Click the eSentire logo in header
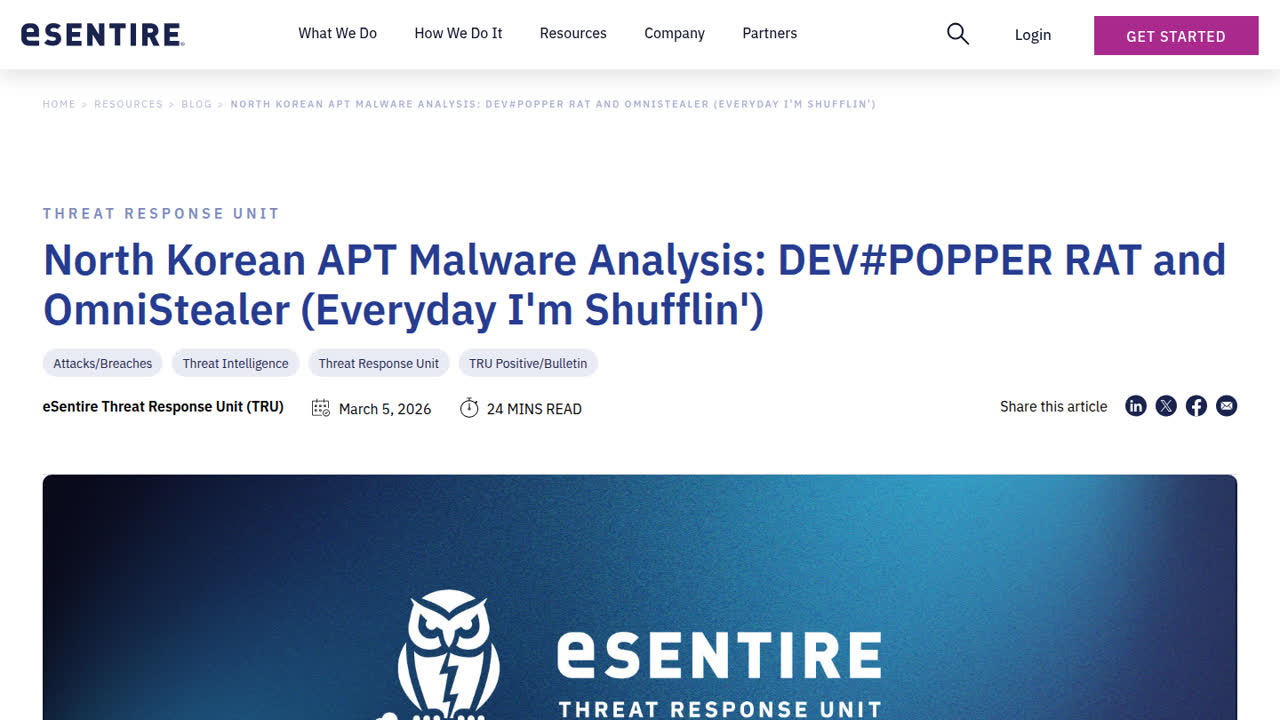The image size is (1280, 720). click(102, 34)
